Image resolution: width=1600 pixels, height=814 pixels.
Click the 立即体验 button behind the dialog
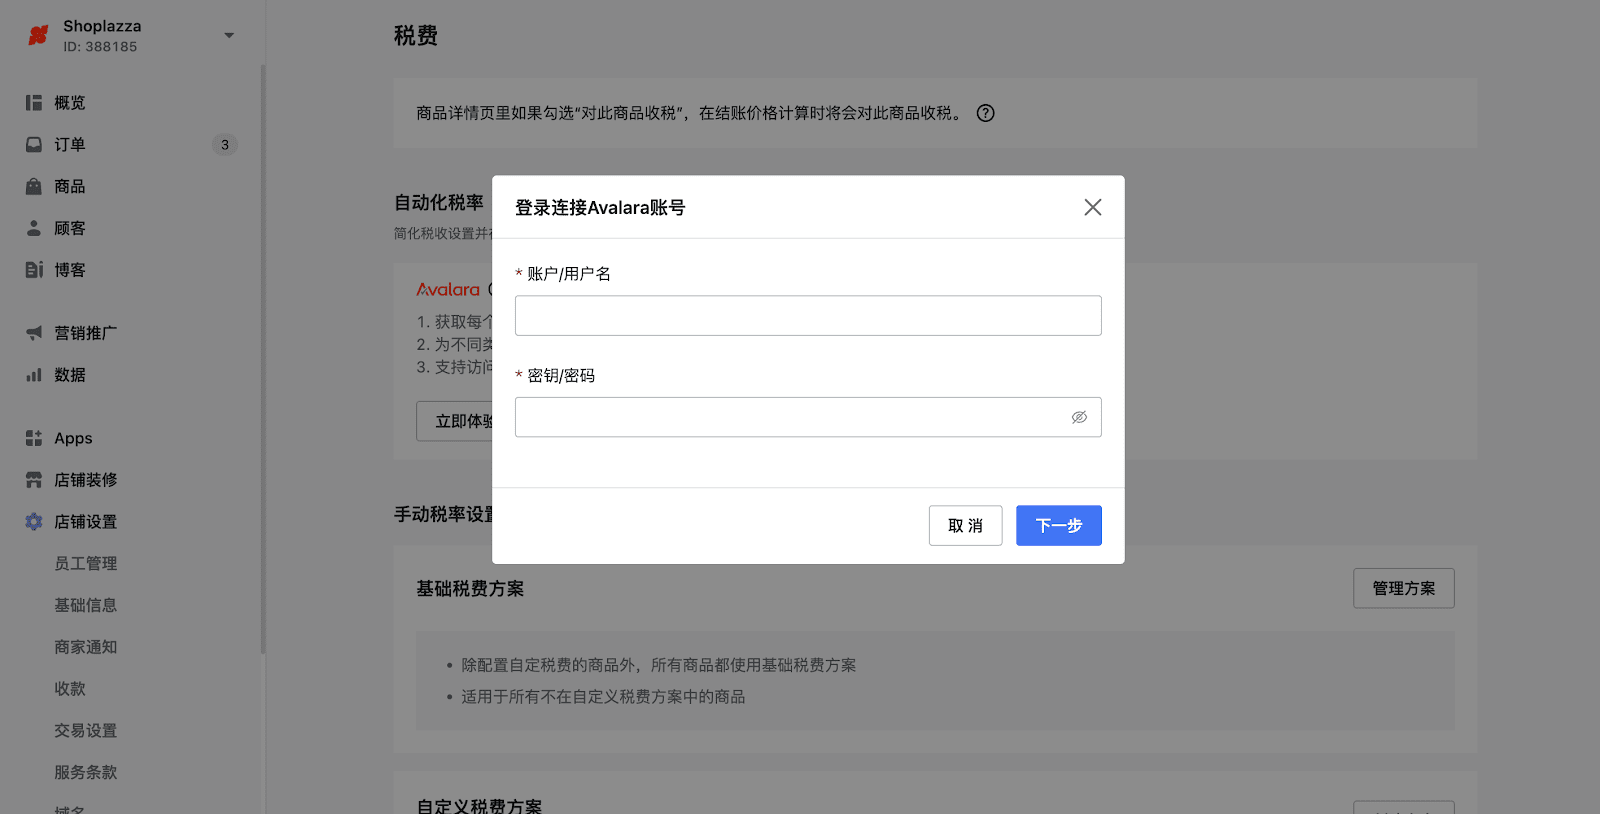click(x=455, y=421)
